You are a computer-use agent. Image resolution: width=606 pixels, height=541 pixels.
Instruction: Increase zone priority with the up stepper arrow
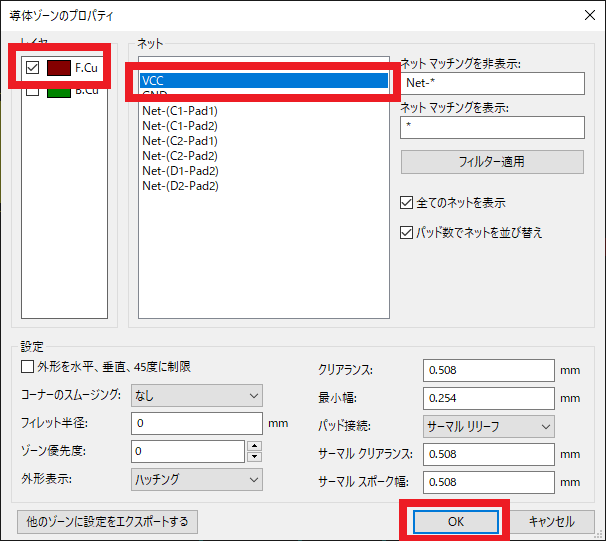click(254, 446)
